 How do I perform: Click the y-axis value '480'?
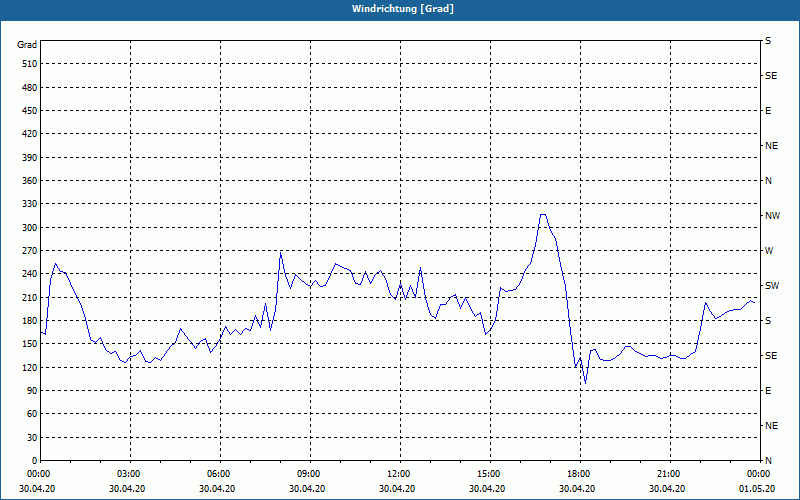(30, 88)
